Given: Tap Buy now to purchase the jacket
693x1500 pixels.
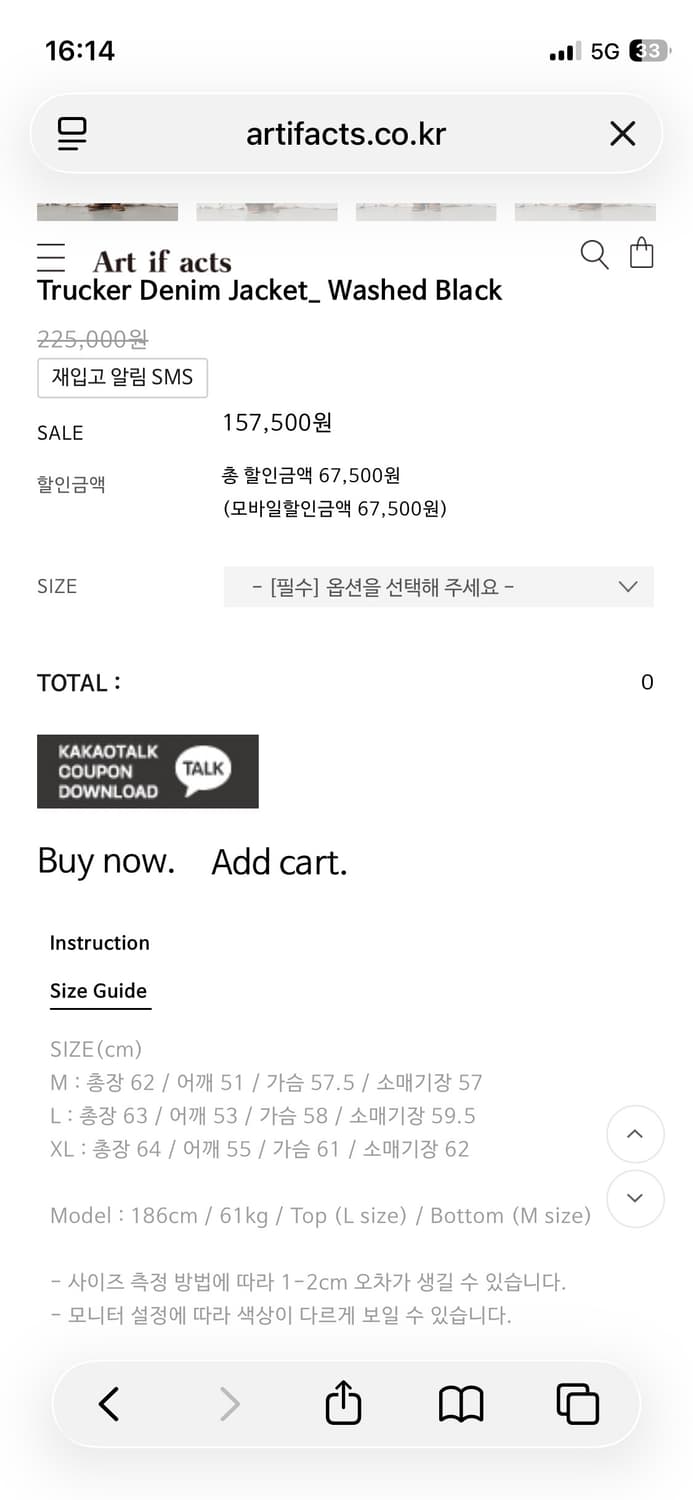Looking at the screenshot, I should click(105, 861).
